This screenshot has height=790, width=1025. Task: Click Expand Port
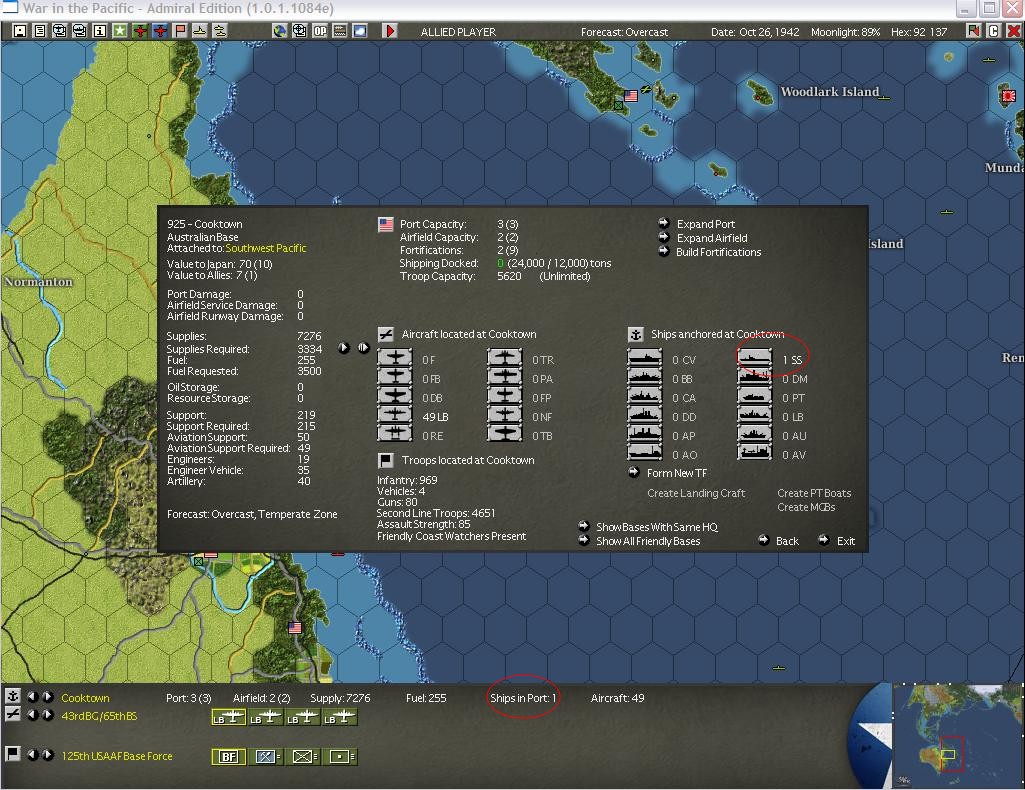[705, 224]
